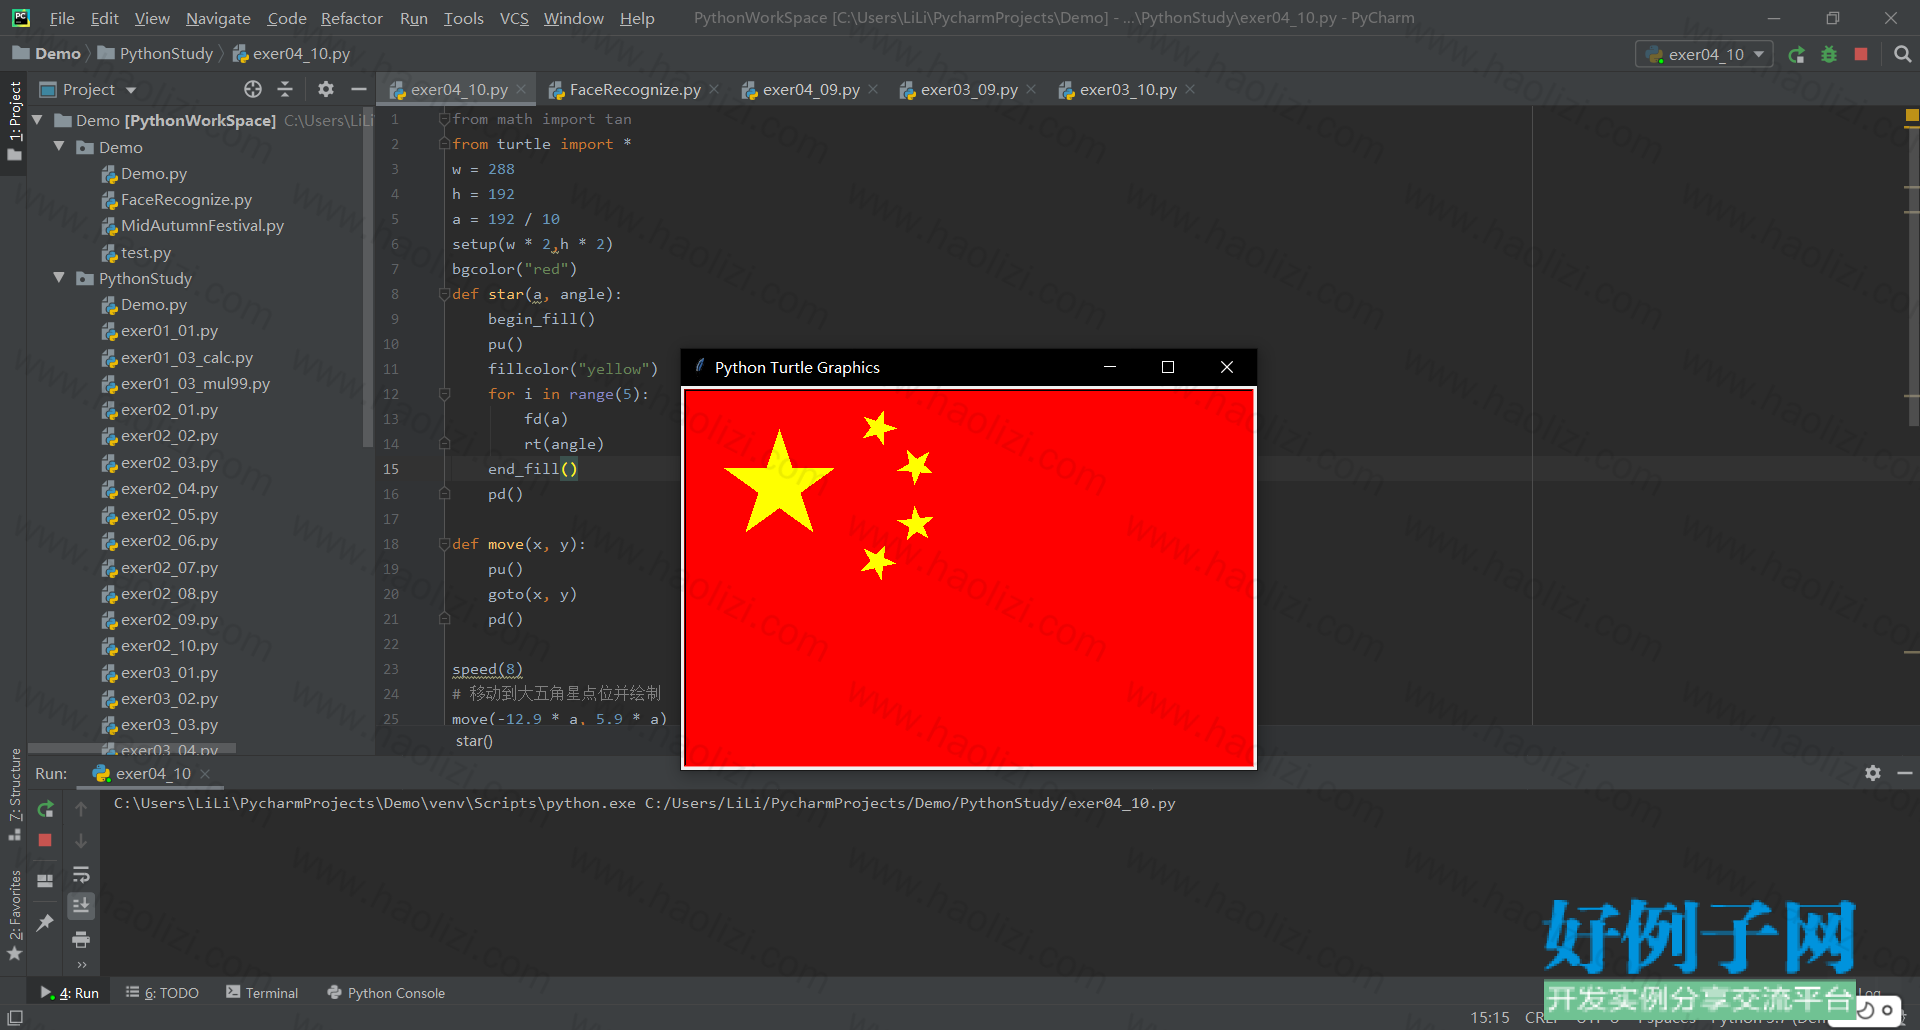This screenshot has width=1920, height=1030.
Task: Open the Structure side panel
Action: coord(14,793)
